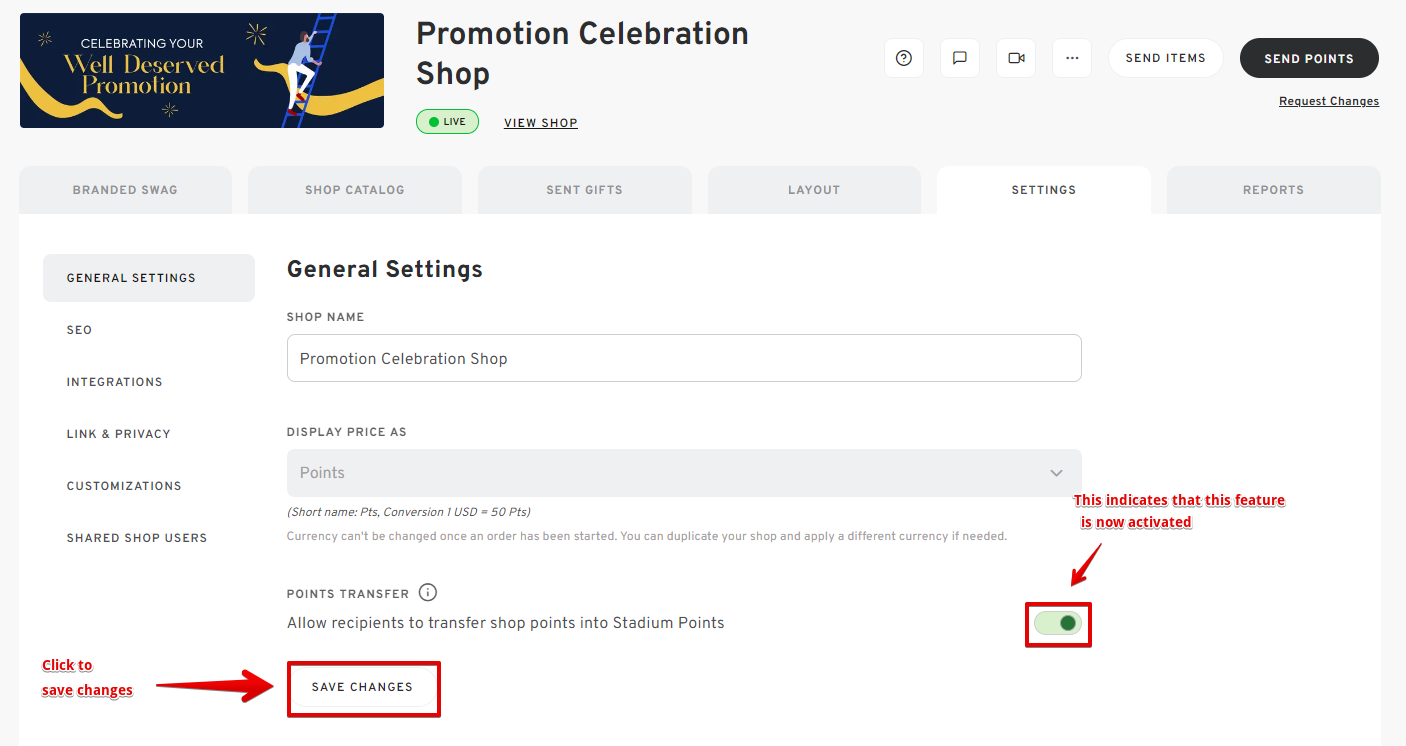Viewport: 1406px width, 746px height.
Task: Switch to the Branded Swag tab
Action: (x=125, y=190)
